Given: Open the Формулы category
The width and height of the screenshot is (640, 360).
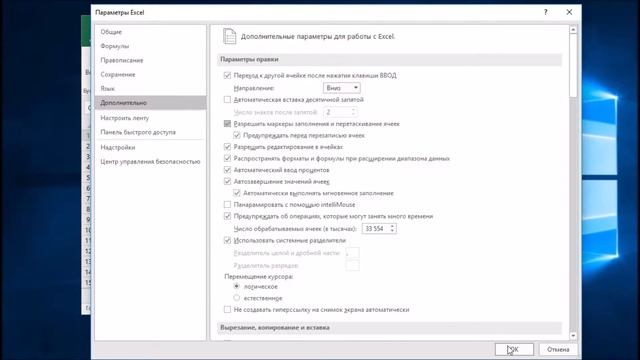Looking at the screenshot, I should tap(115, 46).
